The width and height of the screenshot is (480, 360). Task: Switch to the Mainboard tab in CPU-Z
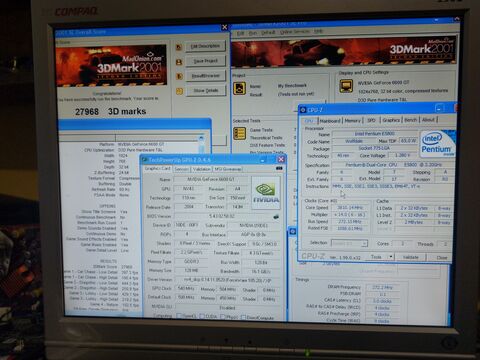pyautogui.click(x=330, y=120)
